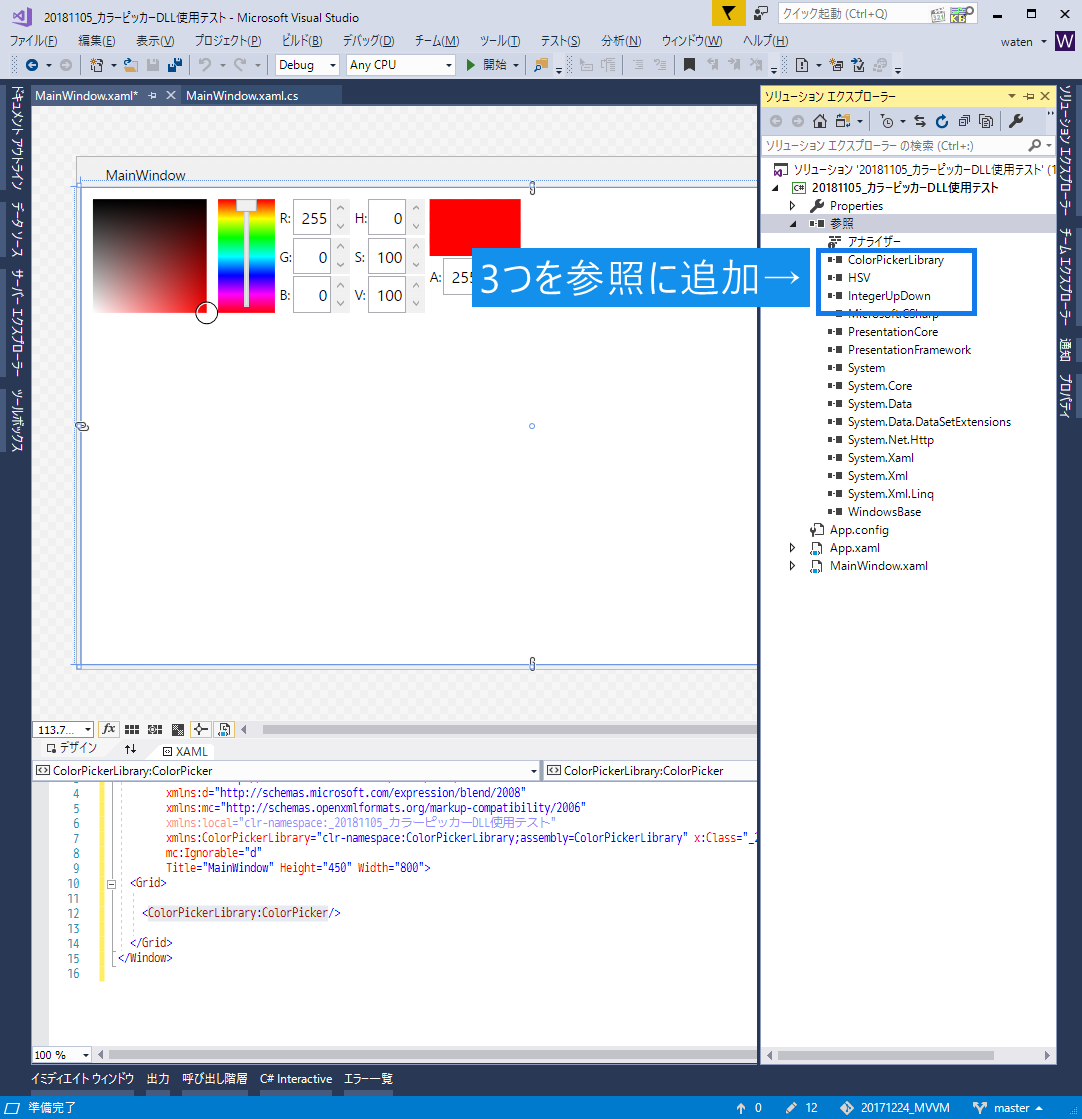
Task: Click the magnifier in Solution Explorer search
Action: (x=1034, y=146)
